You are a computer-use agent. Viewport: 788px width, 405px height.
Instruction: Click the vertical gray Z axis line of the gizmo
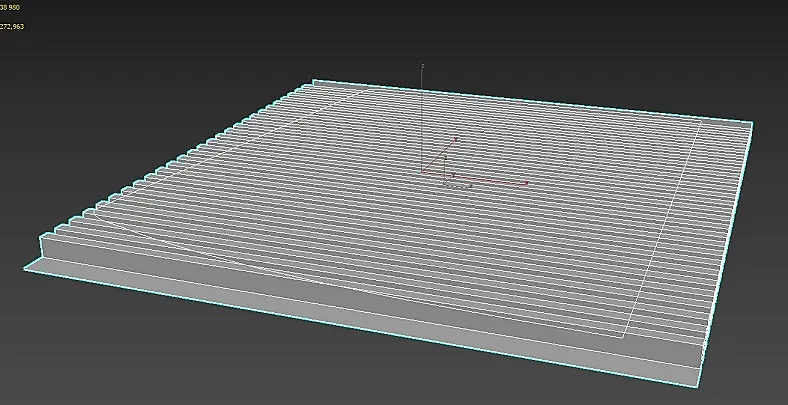click(422, 119)
